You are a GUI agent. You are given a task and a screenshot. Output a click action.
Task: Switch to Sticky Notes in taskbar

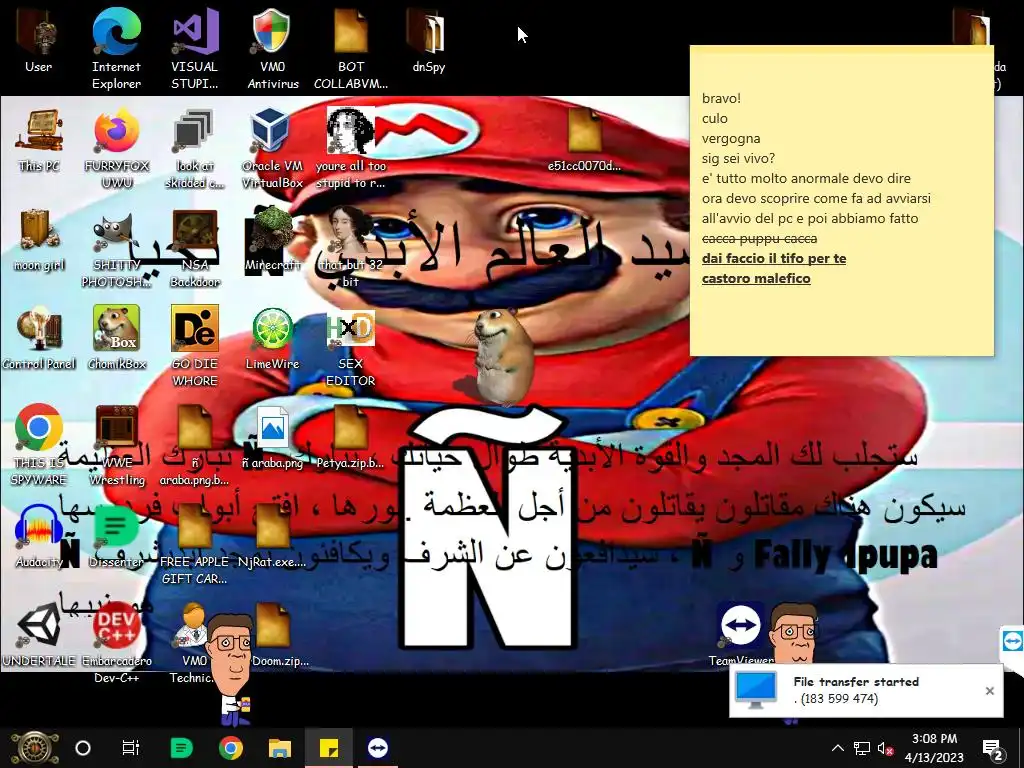tap(328, 748)
